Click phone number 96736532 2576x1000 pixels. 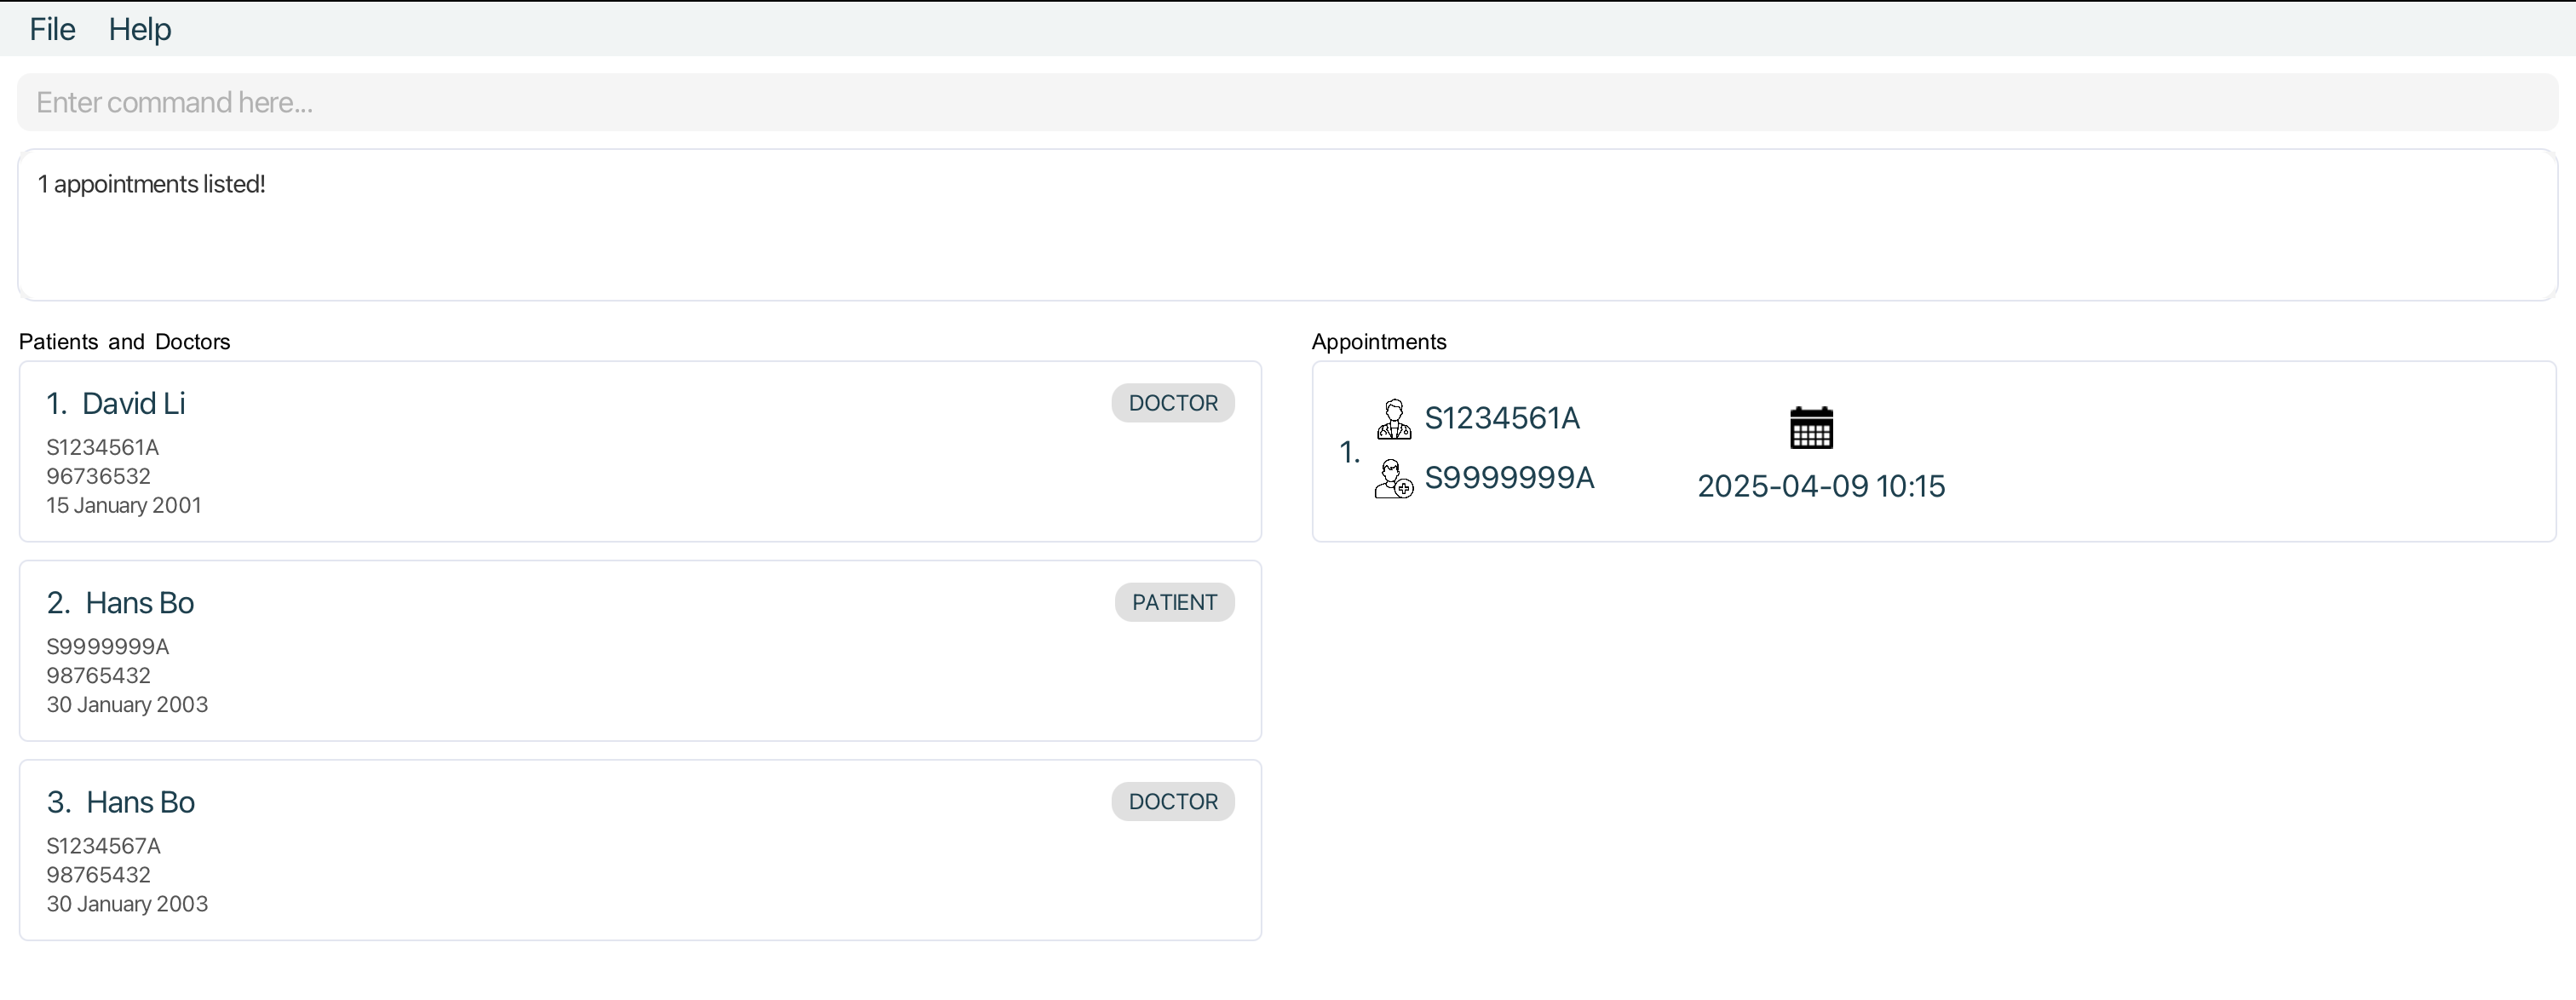pyautogui.click(x=98, y=476)
